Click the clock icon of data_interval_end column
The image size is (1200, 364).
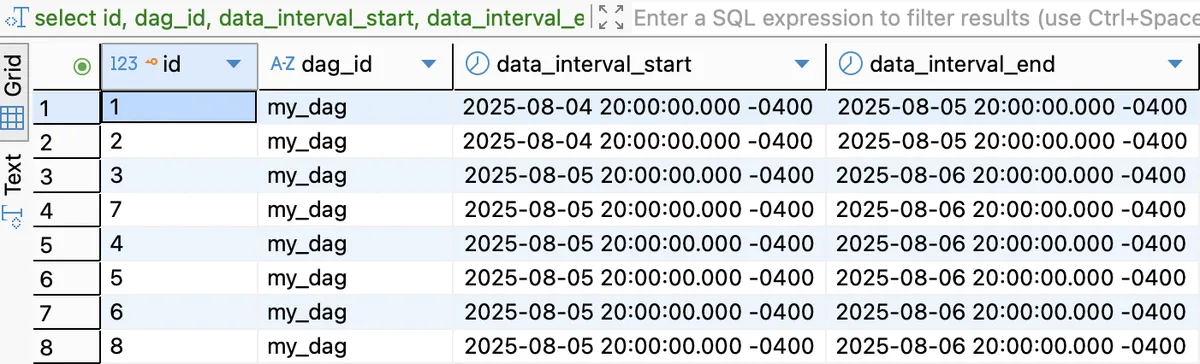(x=851, y=65)
